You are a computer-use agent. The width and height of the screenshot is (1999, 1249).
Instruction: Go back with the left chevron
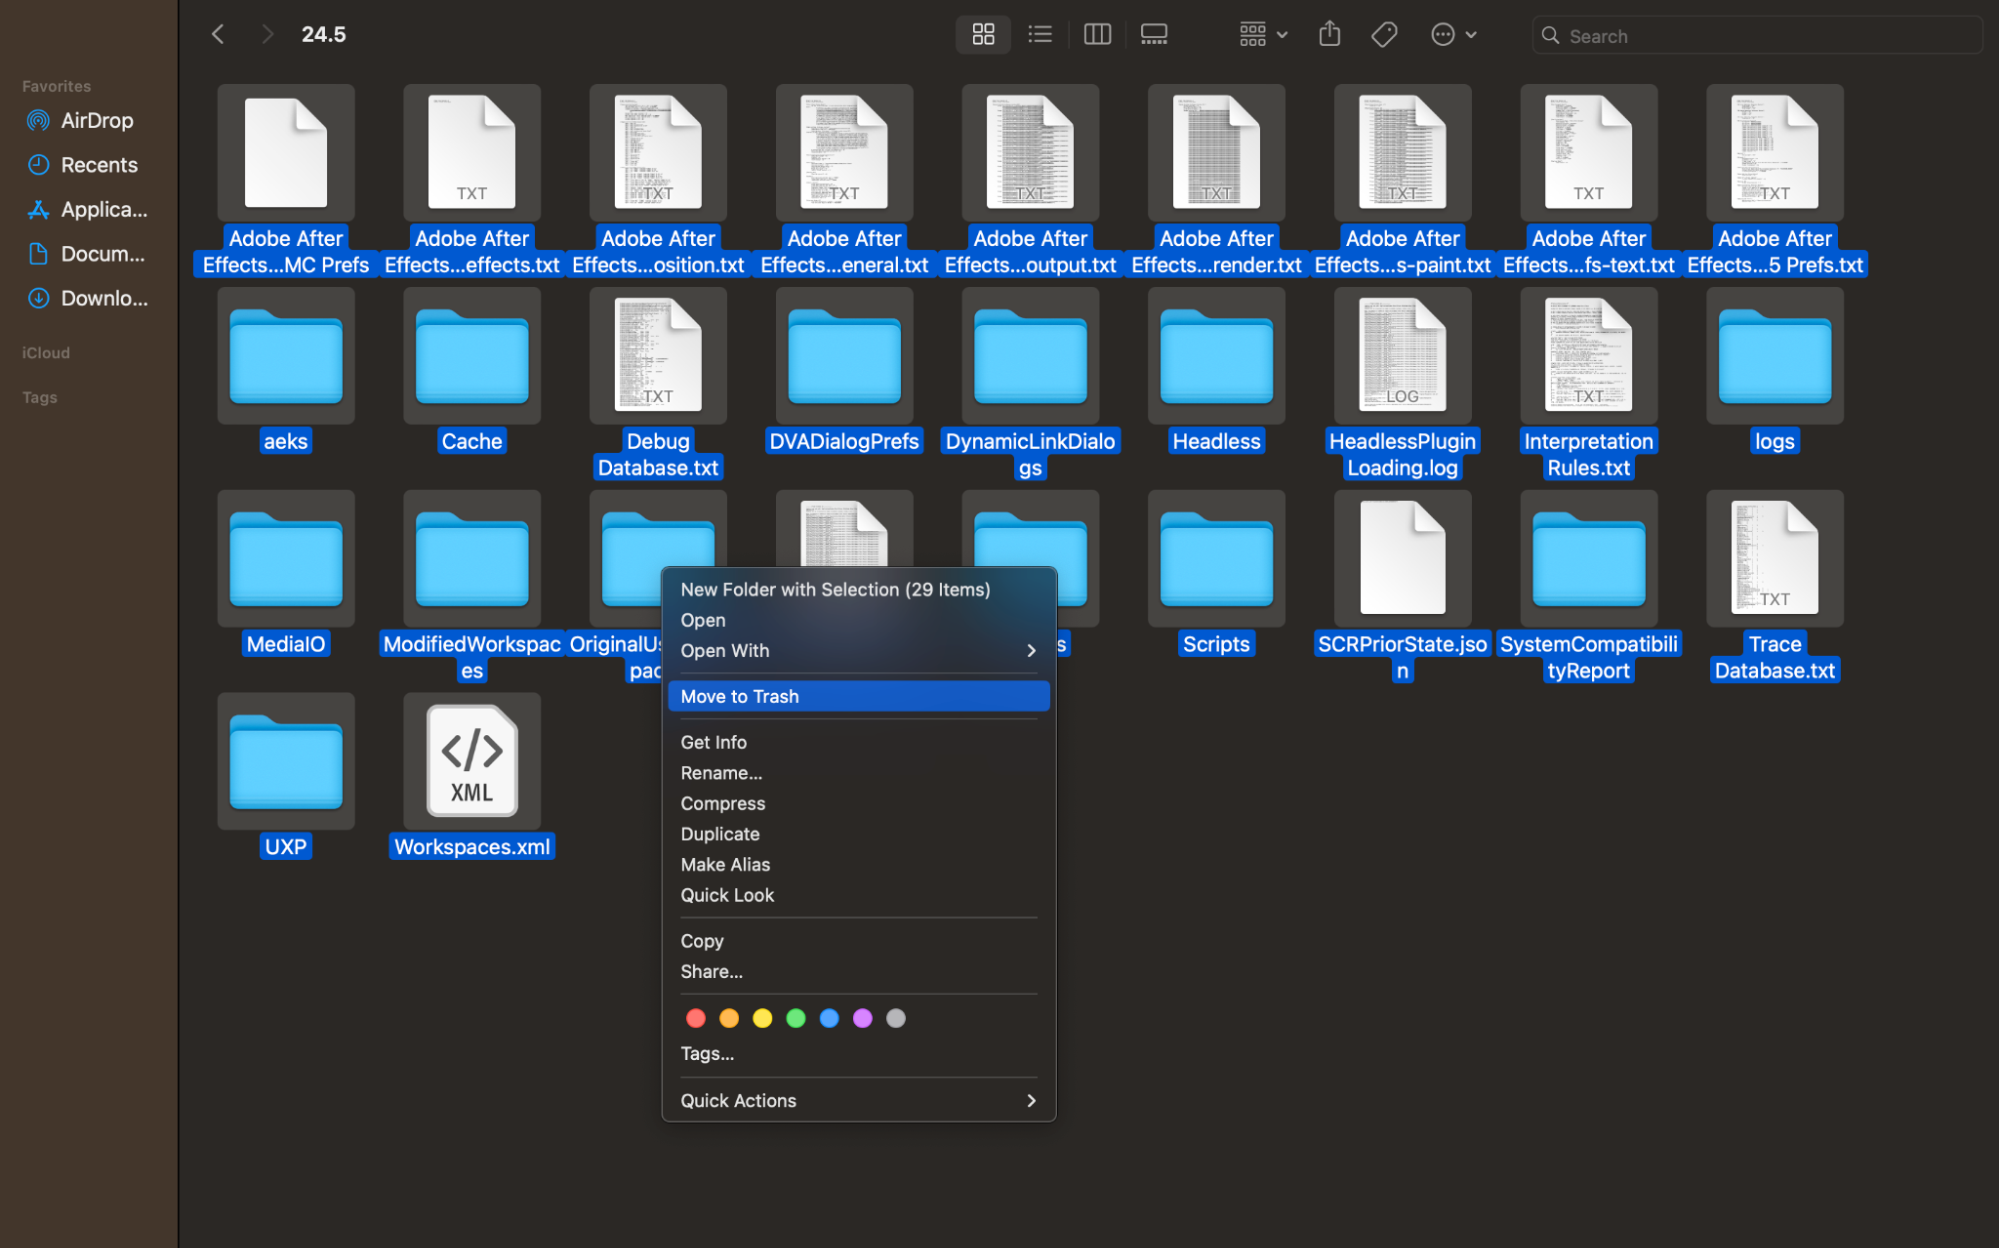pyautogui.click(x=218, y=35)
